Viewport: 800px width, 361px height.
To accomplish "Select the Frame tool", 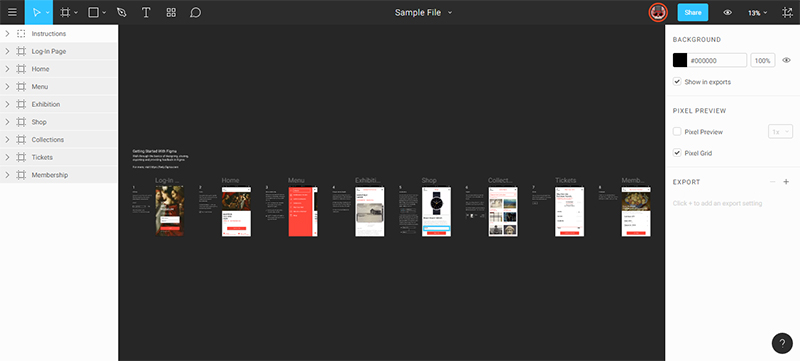I will 65,13.
